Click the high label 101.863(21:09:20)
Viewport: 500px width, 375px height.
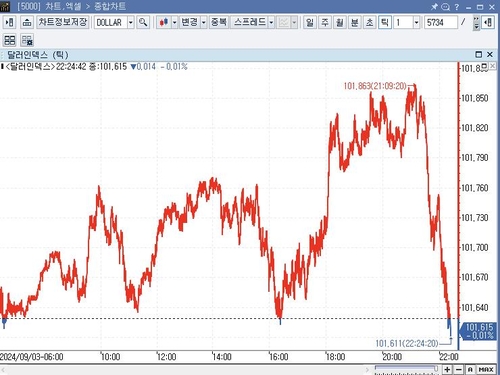point(375,86)
